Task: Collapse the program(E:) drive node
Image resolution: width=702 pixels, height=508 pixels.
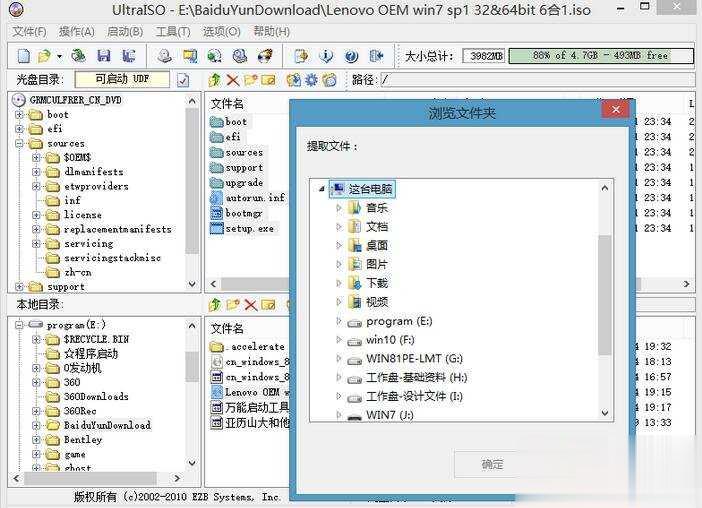Action: click(19, 325)
